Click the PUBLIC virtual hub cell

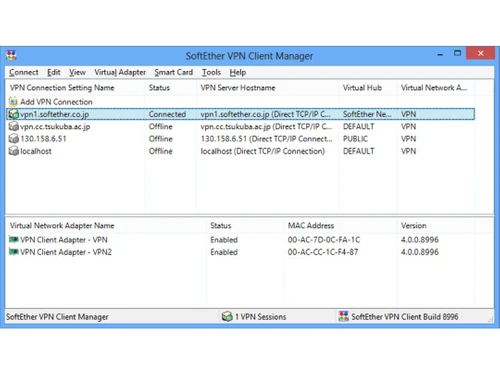click(355, 139)
